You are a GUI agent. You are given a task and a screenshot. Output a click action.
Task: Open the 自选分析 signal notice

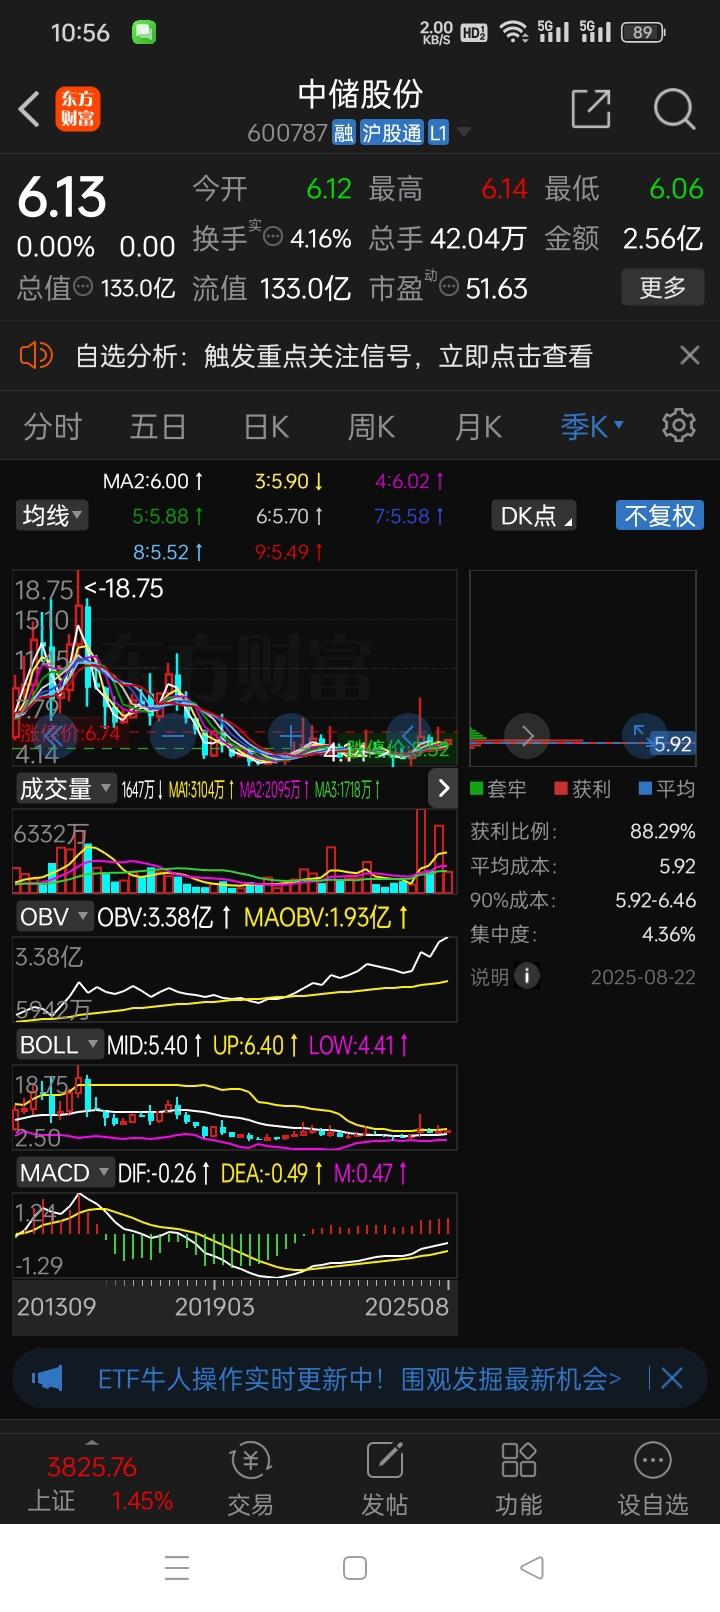coord(334,356)
